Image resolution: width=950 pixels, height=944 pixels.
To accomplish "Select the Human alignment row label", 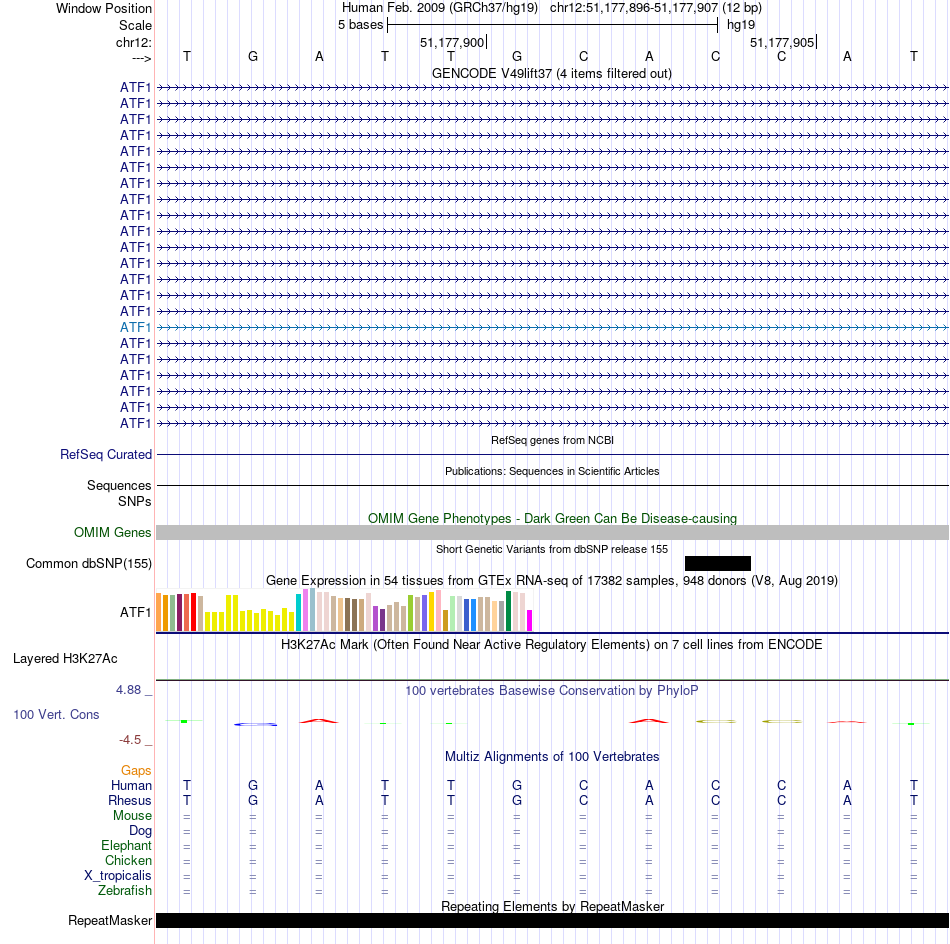I will 131,785.
